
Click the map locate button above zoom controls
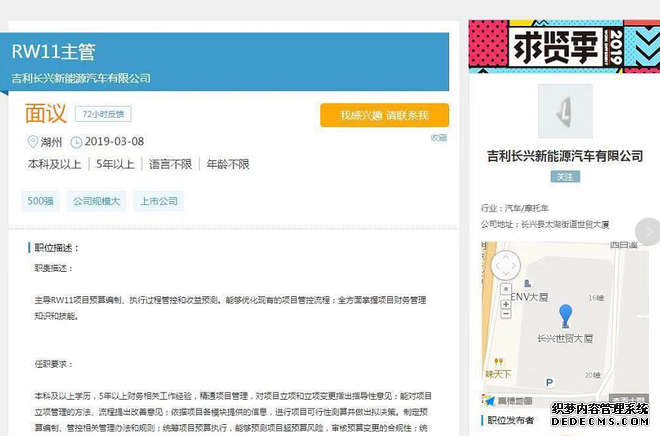tap(506, 289)
